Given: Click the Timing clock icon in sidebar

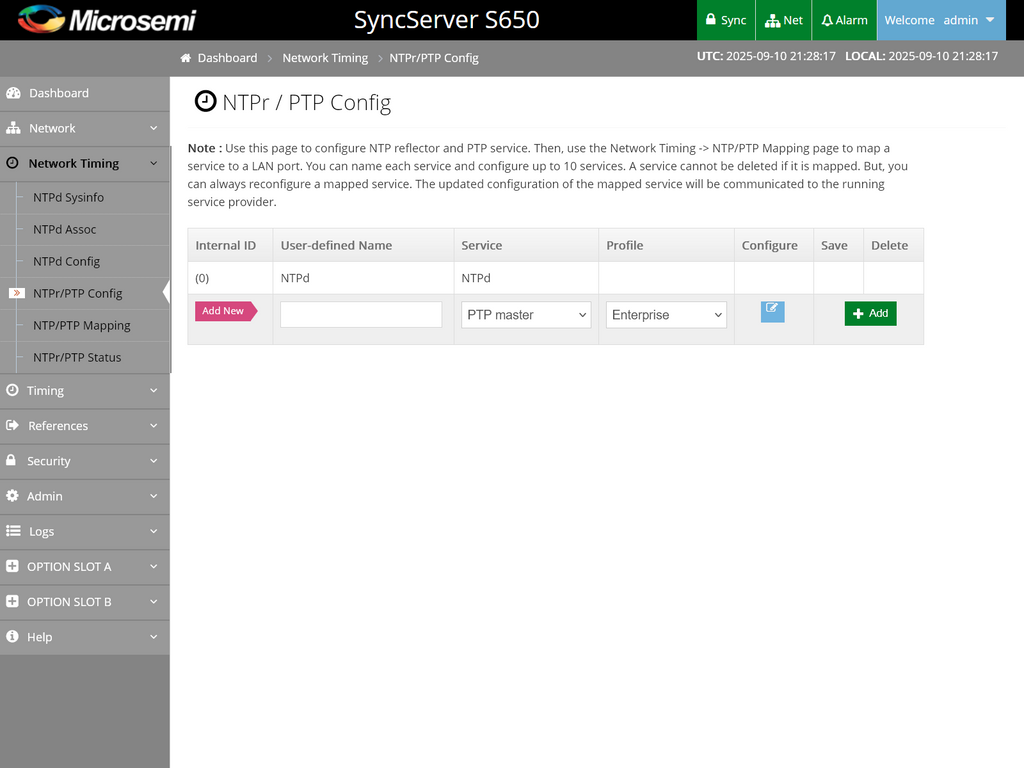Looking at the screenshot, I should (12, 390).
